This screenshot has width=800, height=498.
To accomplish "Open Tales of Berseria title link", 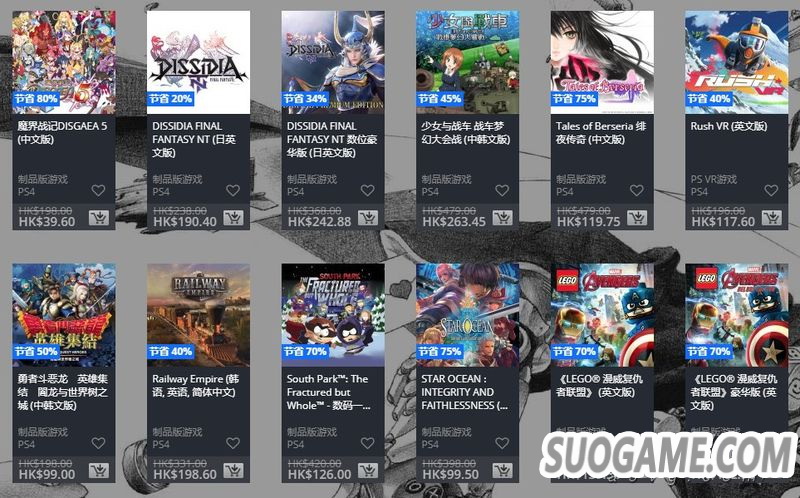I will point(601,133).
